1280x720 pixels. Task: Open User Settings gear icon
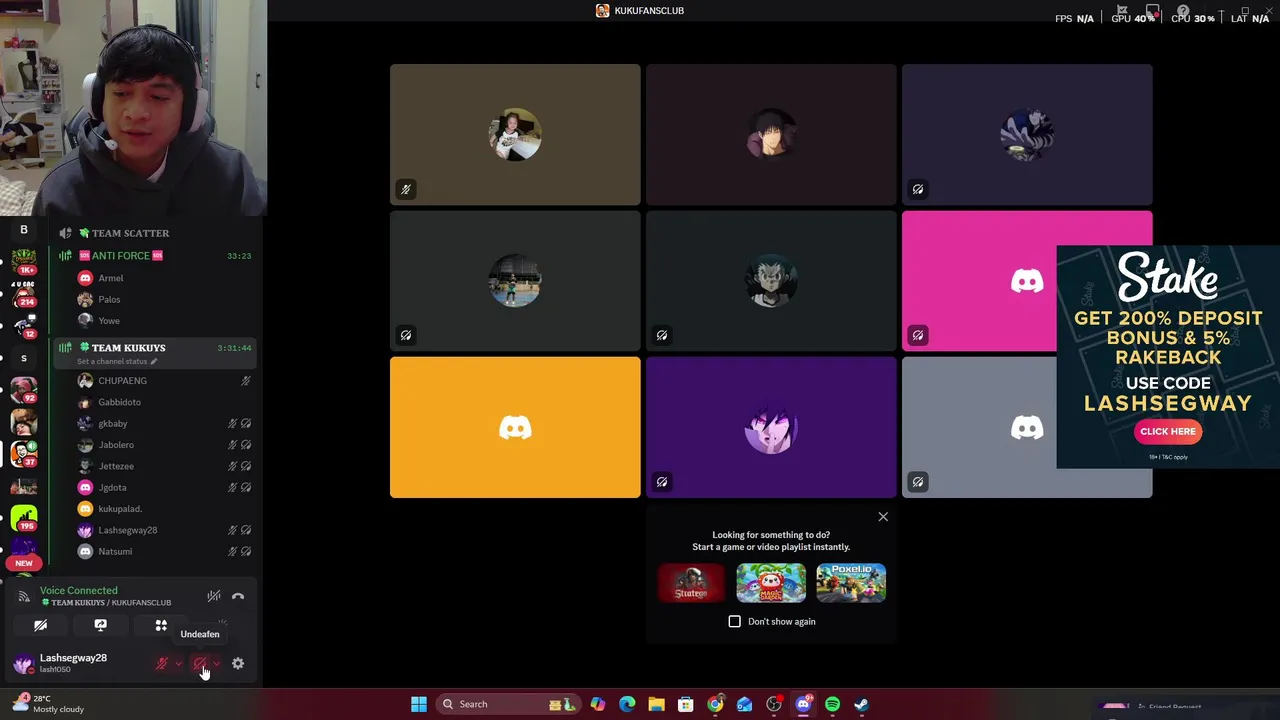click(x=238, y=663)
